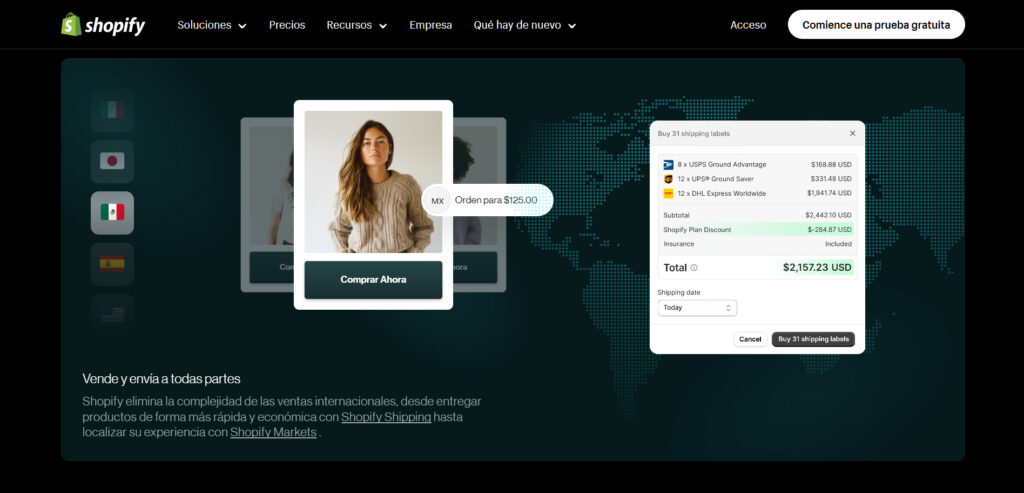Viewport: 1024px width, 493px height.
Task: Expand the Recursos menu
Action: click(x=357, y=25)
